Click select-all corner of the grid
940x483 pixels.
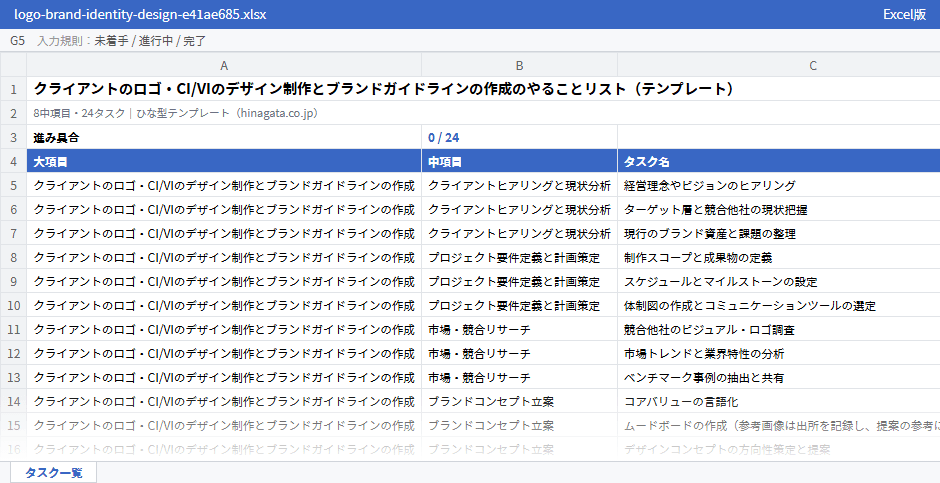[13, 65]
